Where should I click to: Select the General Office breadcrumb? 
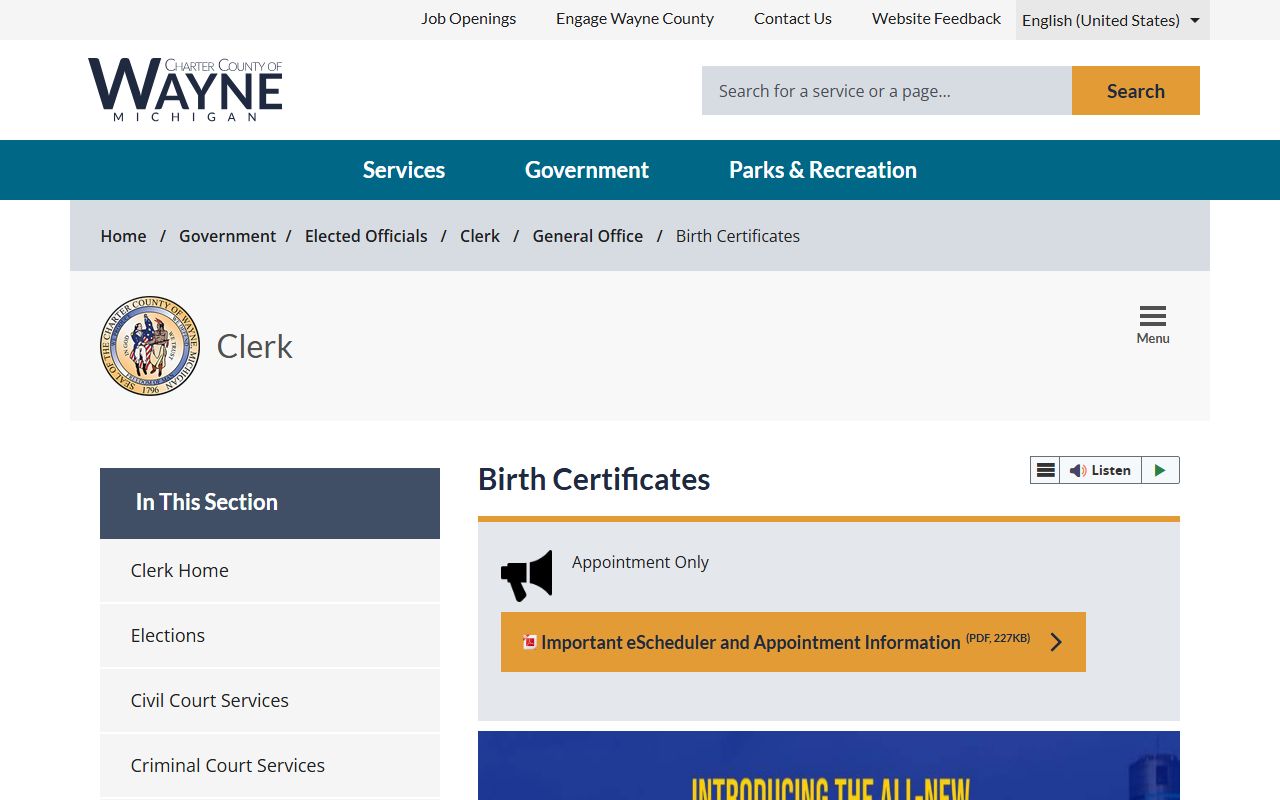tap(588, 236)
